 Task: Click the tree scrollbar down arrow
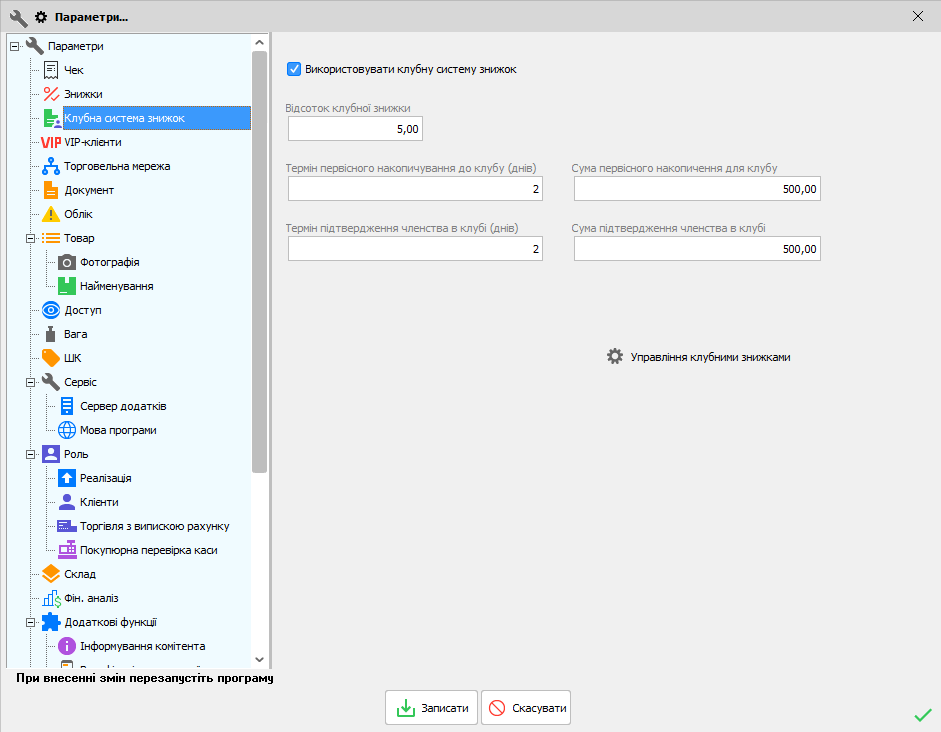coord(260,659)
